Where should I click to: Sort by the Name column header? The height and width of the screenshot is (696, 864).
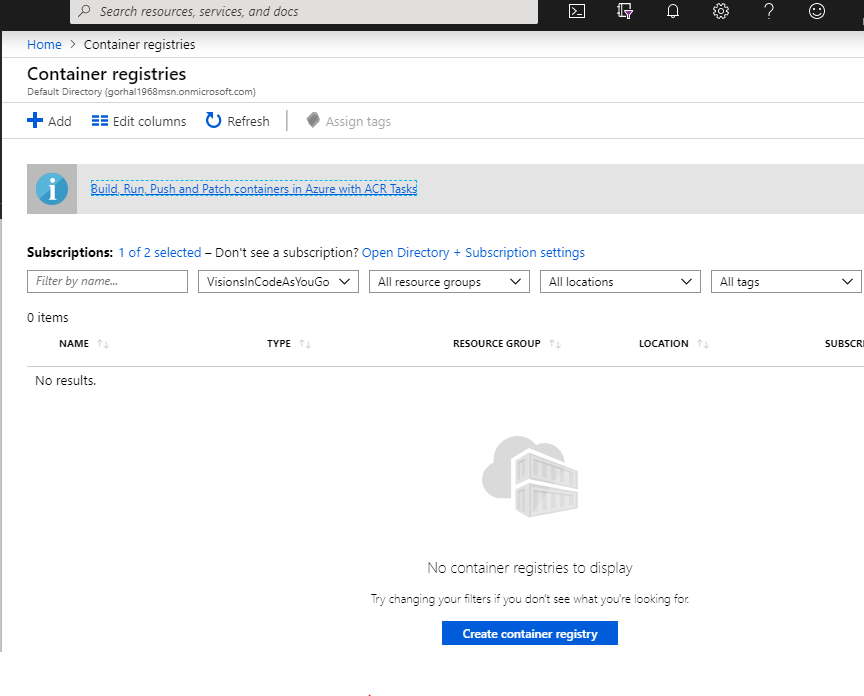pos(74,344)
